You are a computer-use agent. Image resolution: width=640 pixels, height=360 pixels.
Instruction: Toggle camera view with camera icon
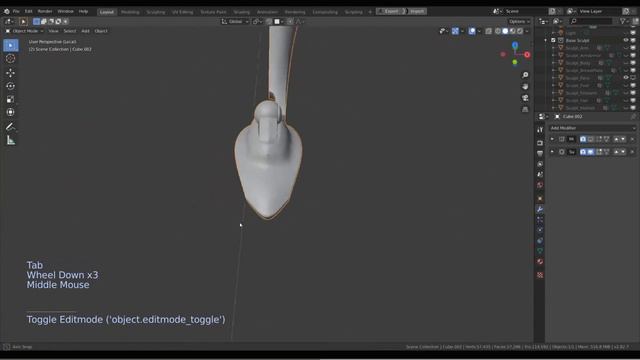tap(525, 98)
